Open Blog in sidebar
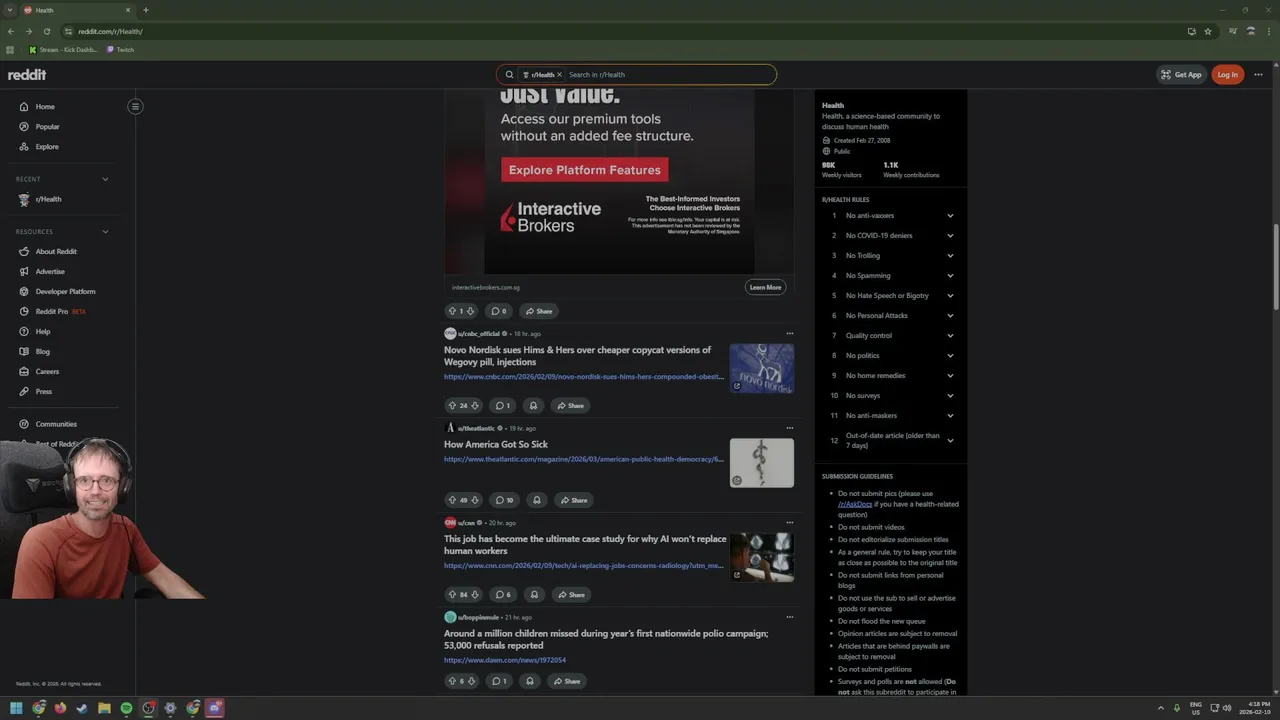The height and width of the screenshot is (720, 1280). pos(43,352)
